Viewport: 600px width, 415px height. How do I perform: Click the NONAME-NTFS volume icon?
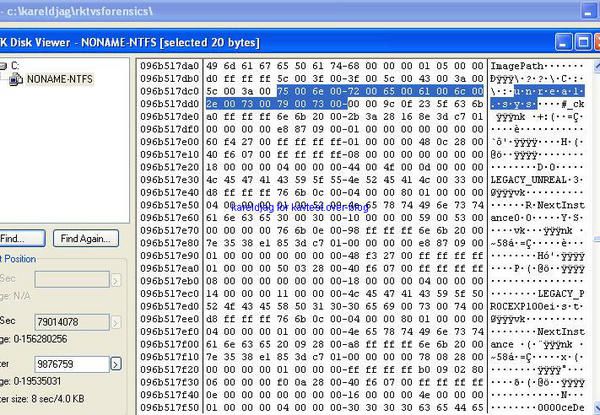pyautogui.click(x=16, y=79)
